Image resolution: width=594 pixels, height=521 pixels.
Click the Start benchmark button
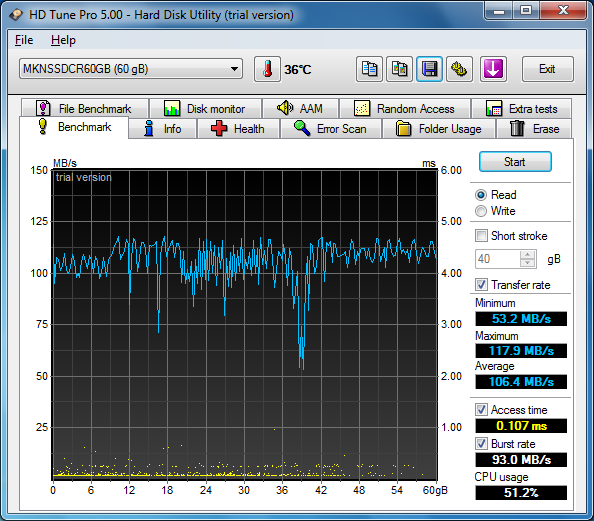515,162
